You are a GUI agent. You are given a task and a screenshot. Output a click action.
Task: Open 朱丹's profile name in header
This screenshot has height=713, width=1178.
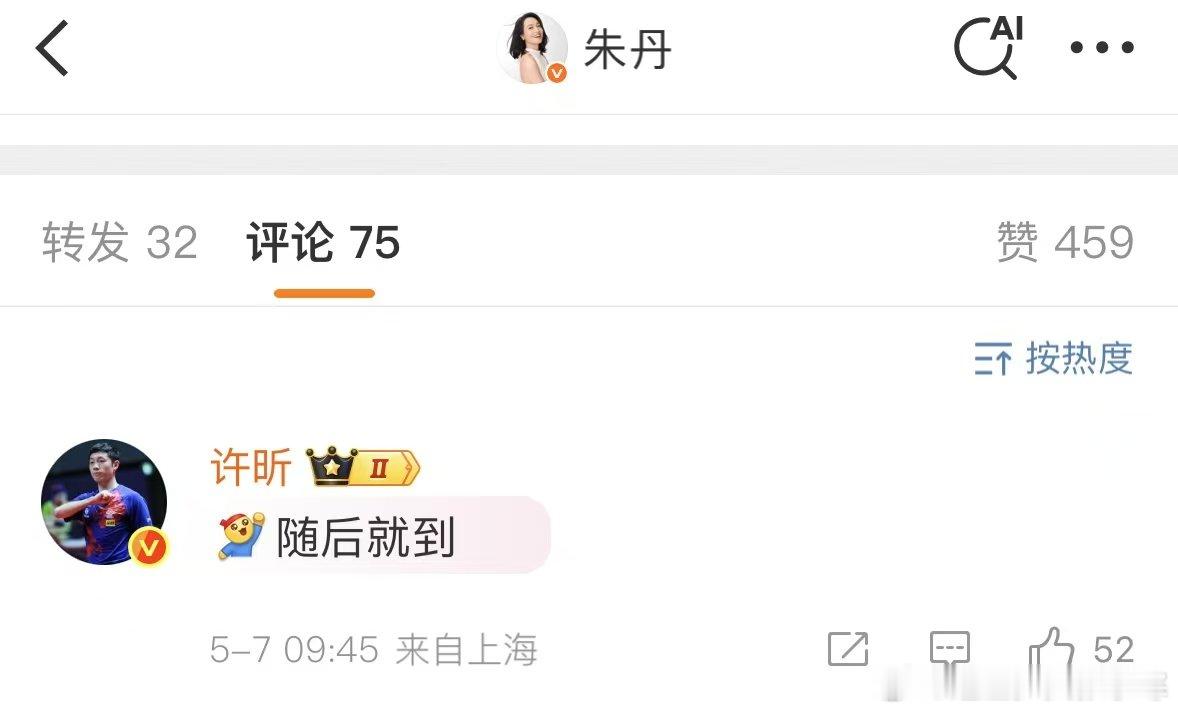point(627,49)
